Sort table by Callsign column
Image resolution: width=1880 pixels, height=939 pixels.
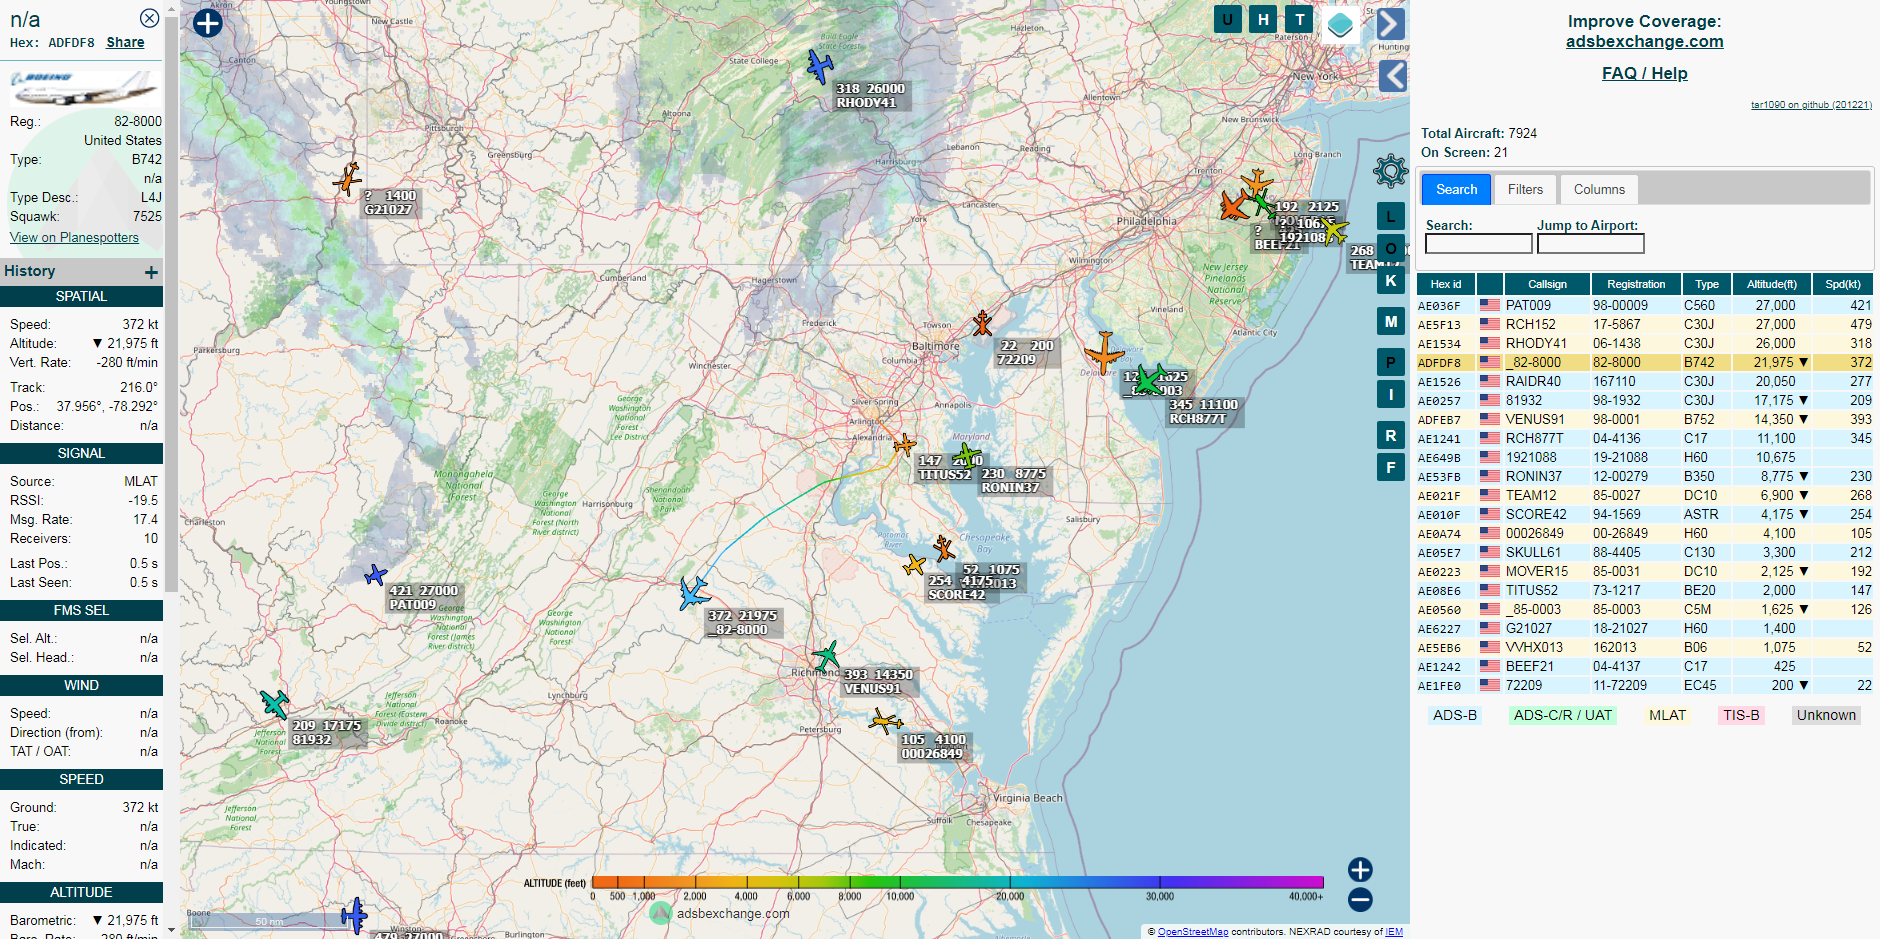pyautogui.click(x=1547, y=284)
